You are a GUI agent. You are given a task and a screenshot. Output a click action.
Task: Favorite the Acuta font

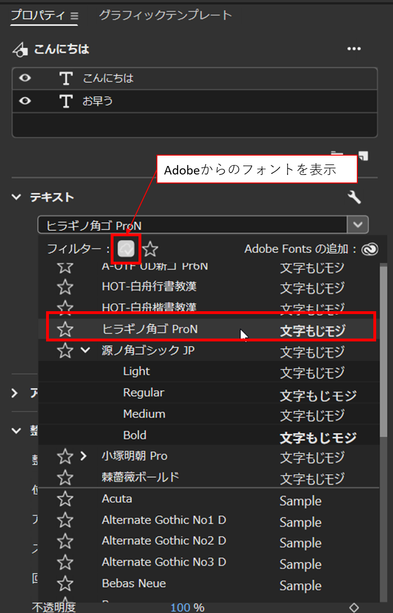point(65,499)
